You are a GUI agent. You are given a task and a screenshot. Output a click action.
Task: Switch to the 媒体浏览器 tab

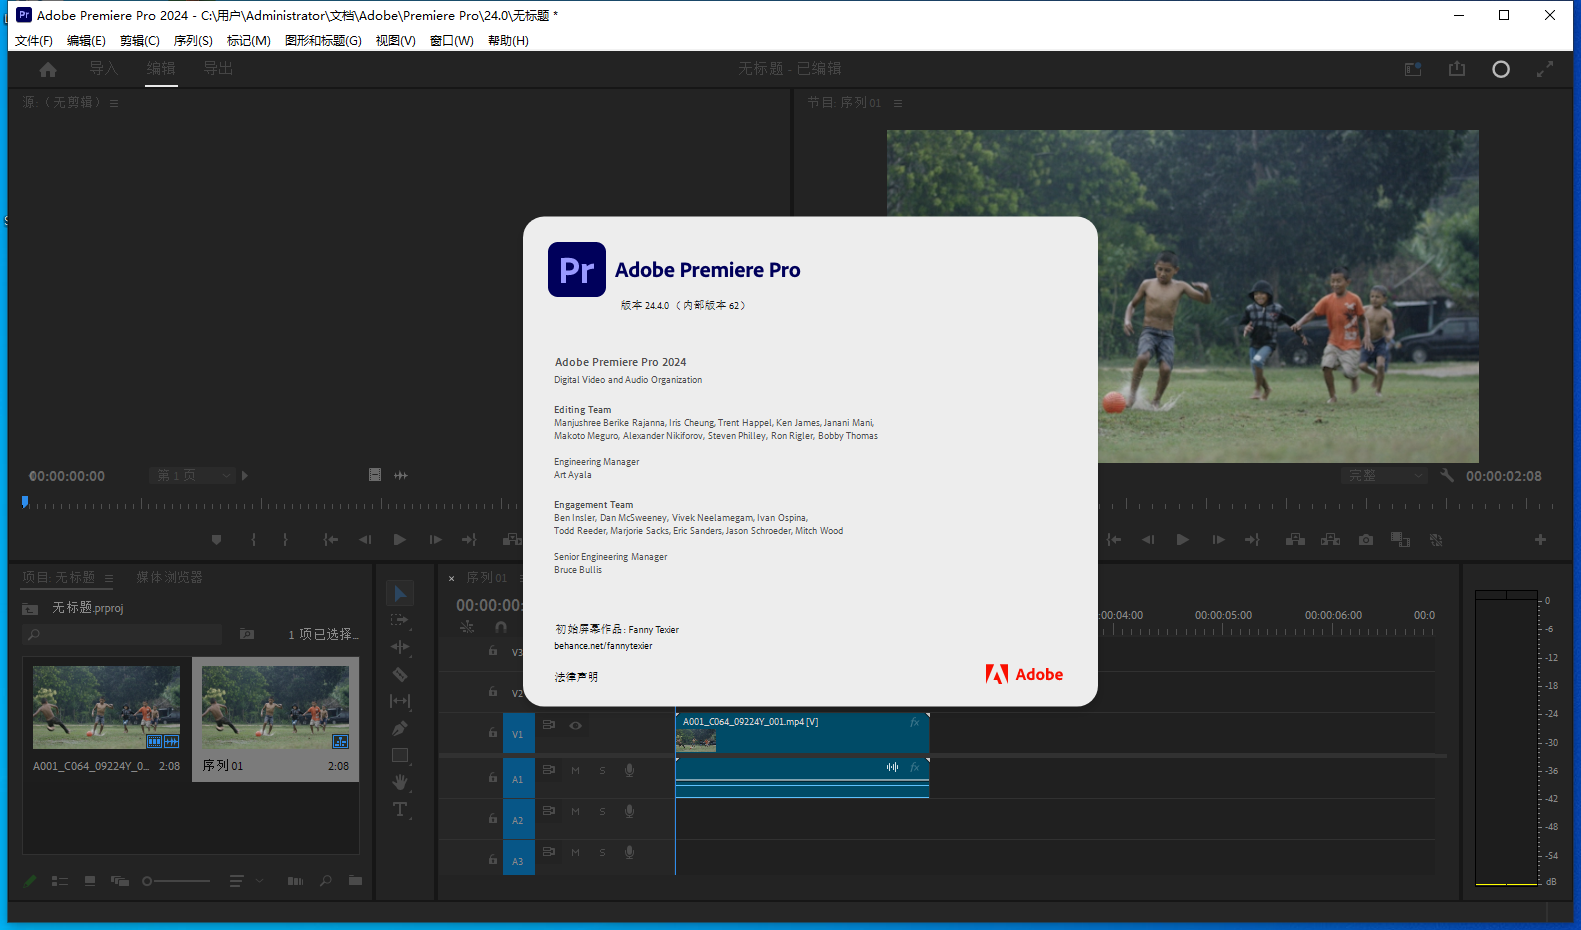(x=169, y=577)
